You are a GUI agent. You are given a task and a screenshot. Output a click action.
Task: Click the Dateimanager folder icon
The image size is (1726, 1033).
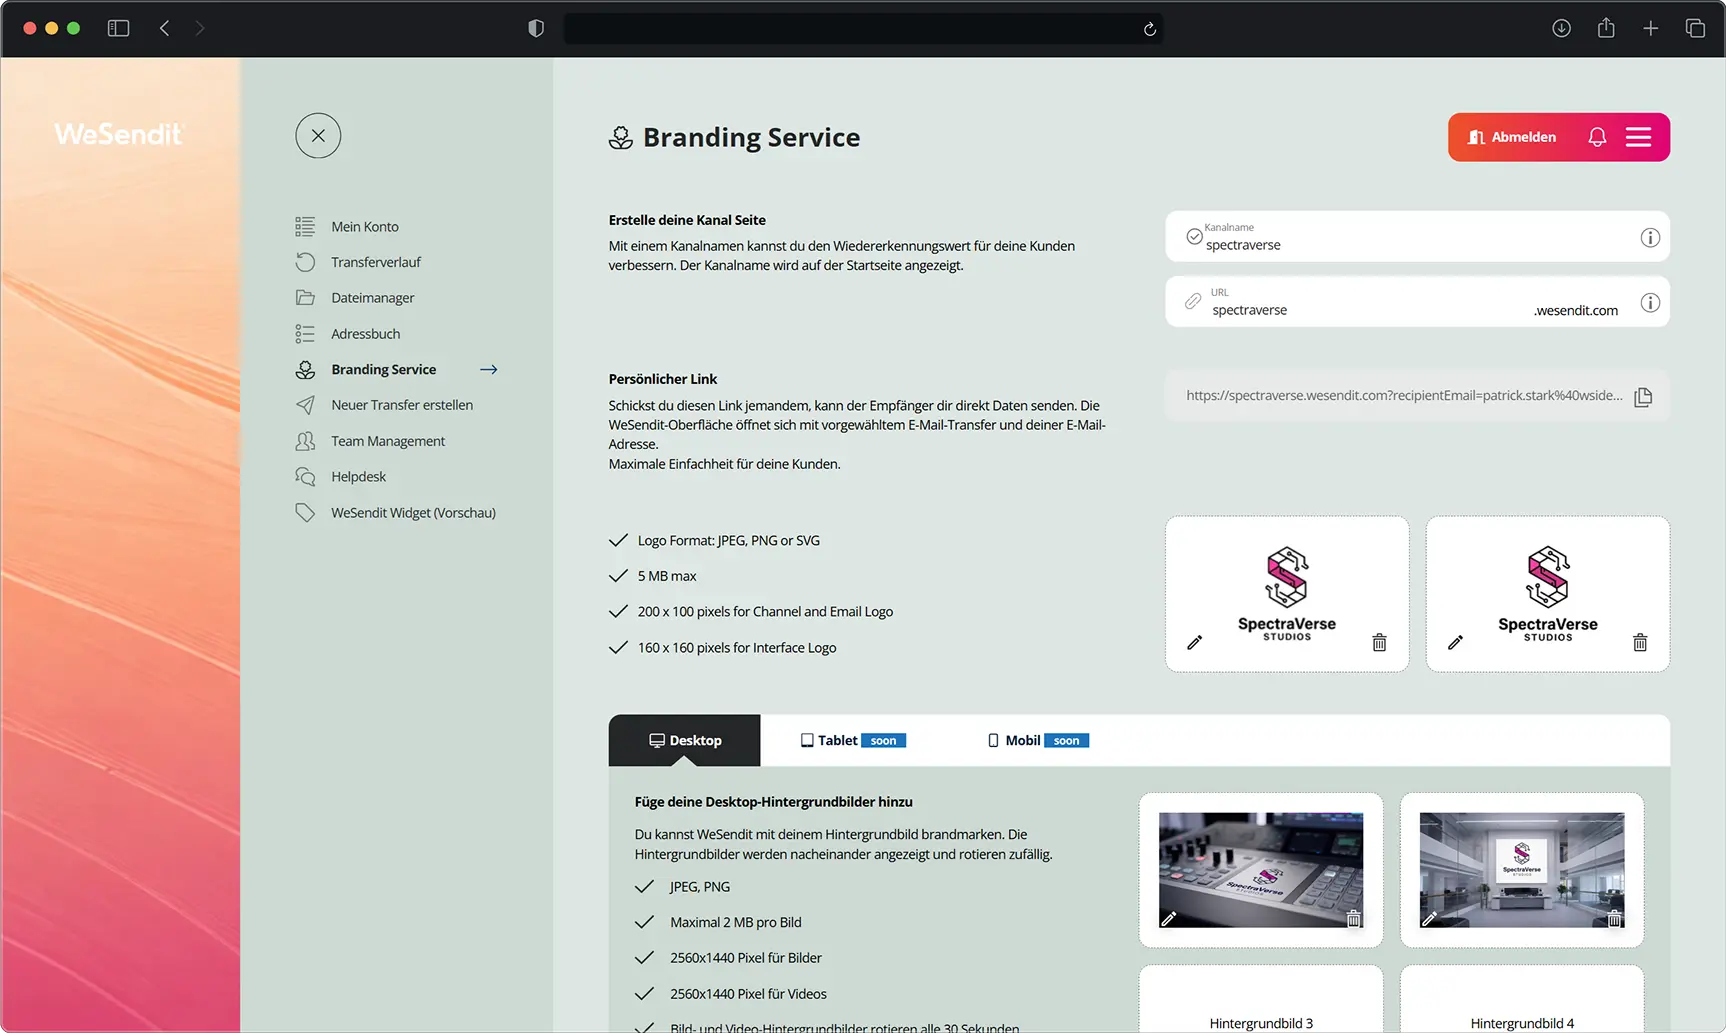(x=305, y=298)
